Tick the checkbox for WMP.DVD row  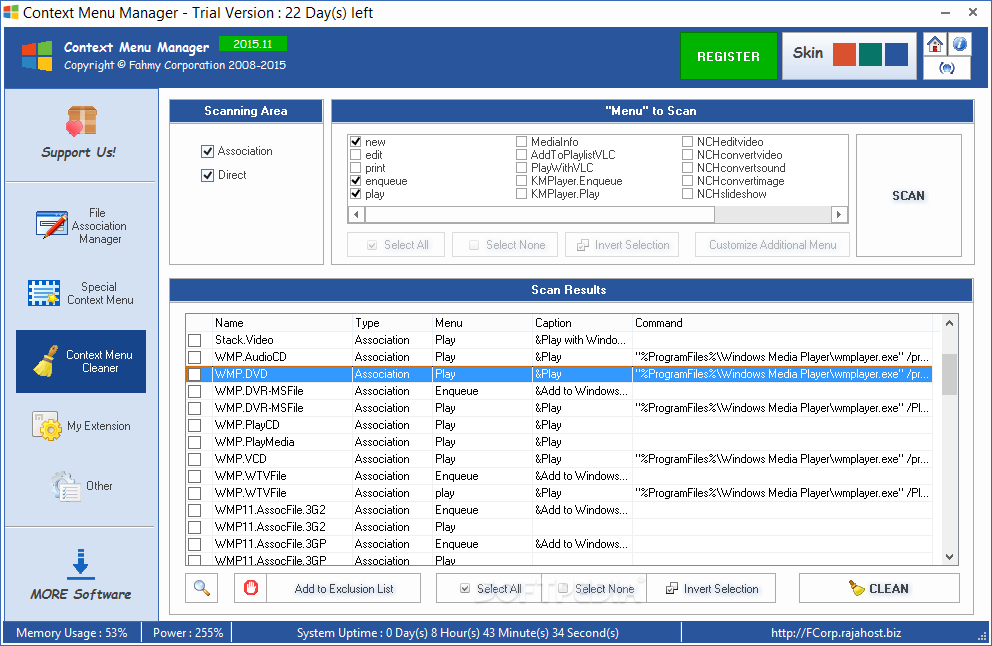(195, 374)
